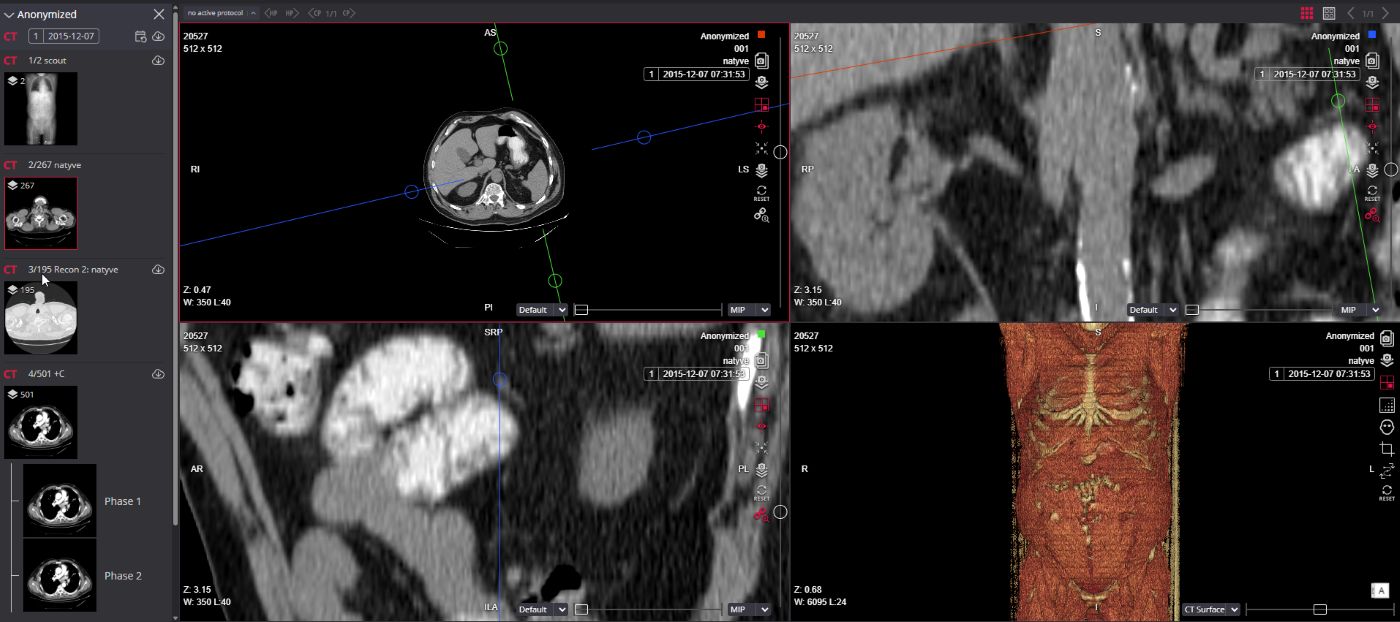Select the 2/267 natyve series thumbnail
The height and width of the screenshot is (622, 1400).
pyautogui.click(x=40, y=213)
